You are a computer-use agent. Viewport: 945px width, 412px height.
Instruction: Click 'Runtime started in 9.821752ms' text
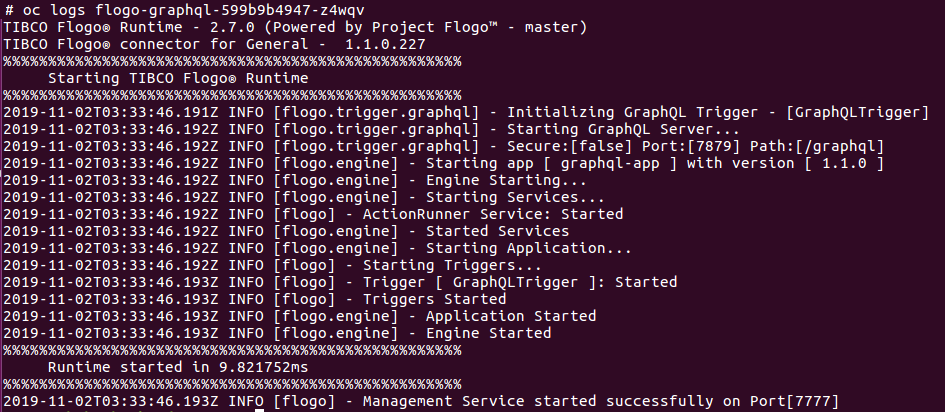(x=178, y=367)
